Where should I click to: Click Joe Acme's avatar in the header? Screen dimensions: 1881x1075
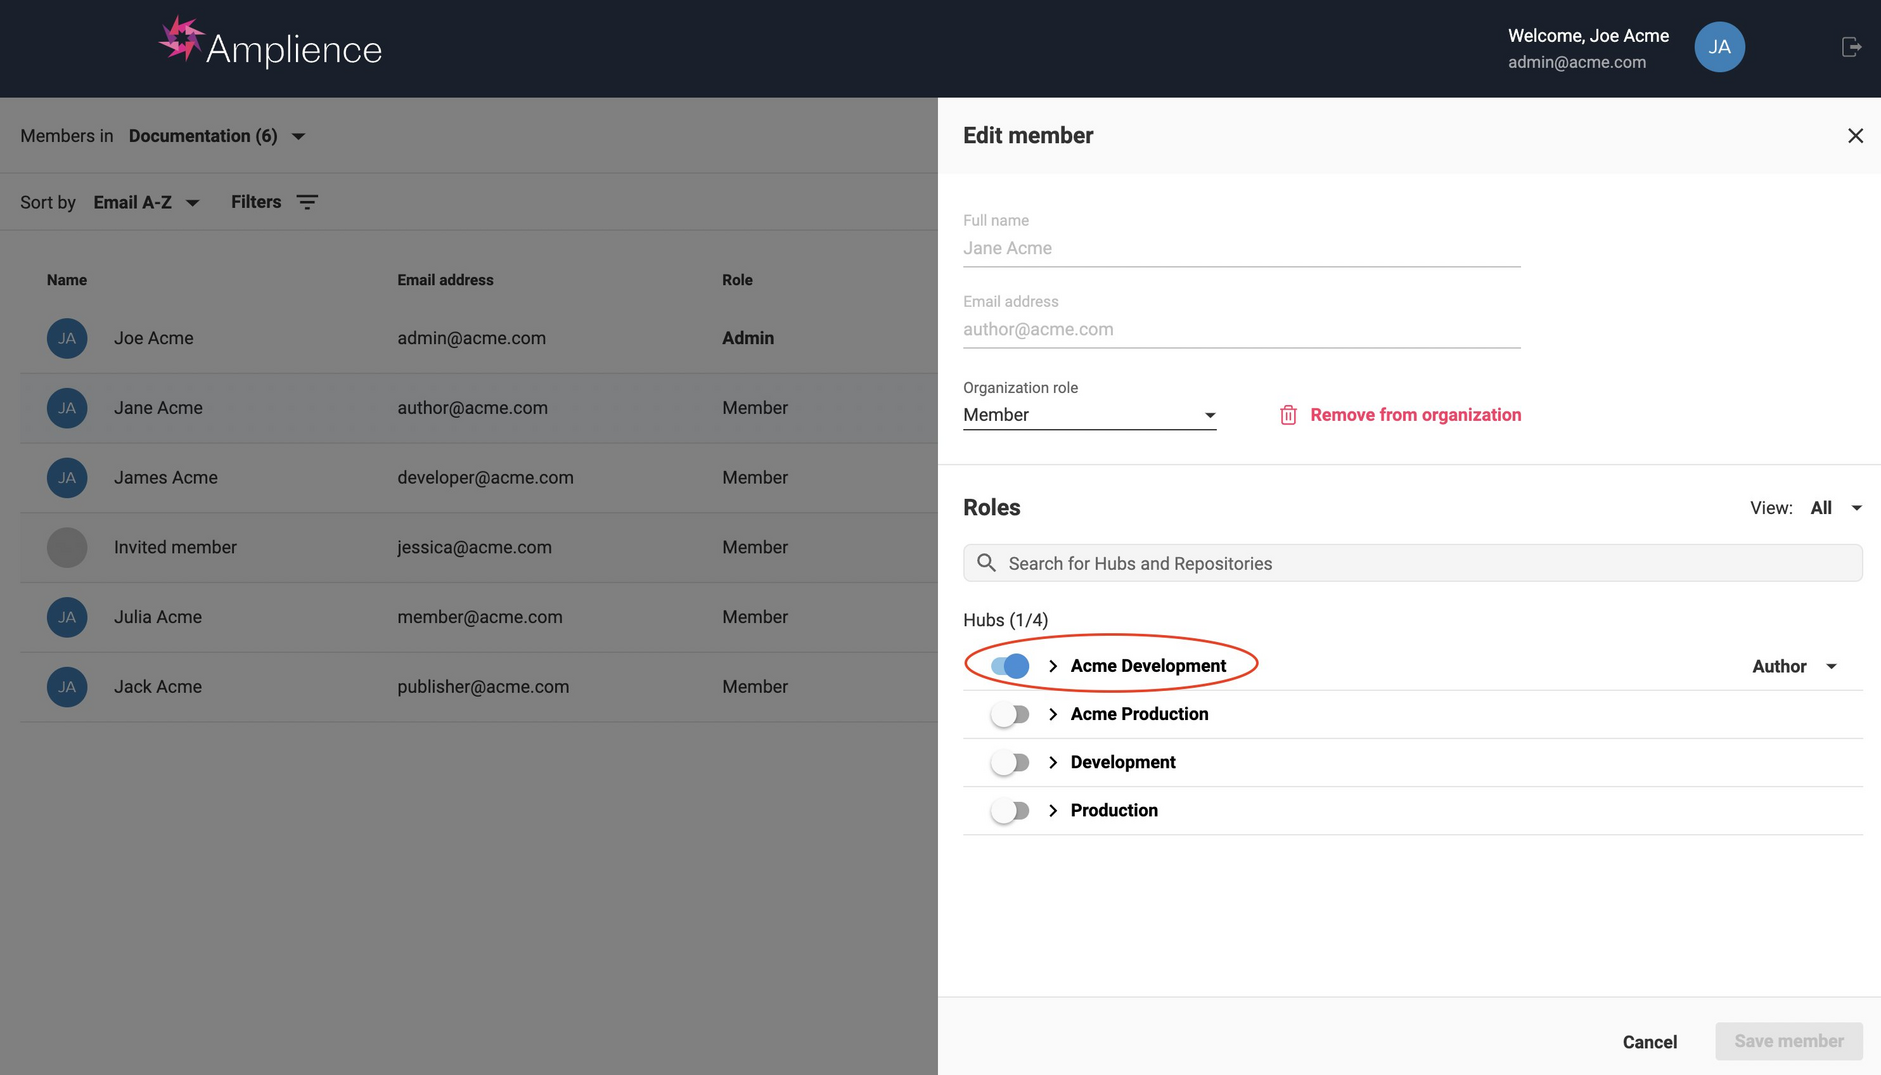[1718, 46]
